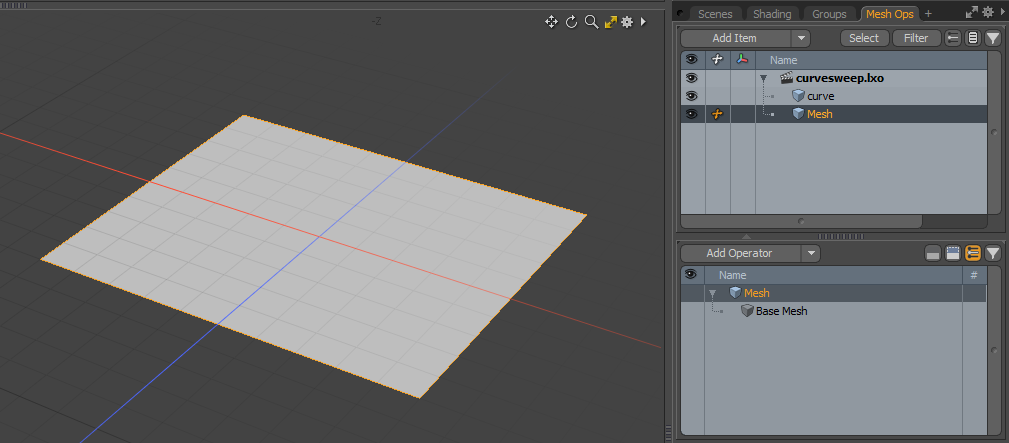This screenshot has width=1009, height=443.
Task: Click the orange tree view icon in operator panel
Action: point(973,253)
